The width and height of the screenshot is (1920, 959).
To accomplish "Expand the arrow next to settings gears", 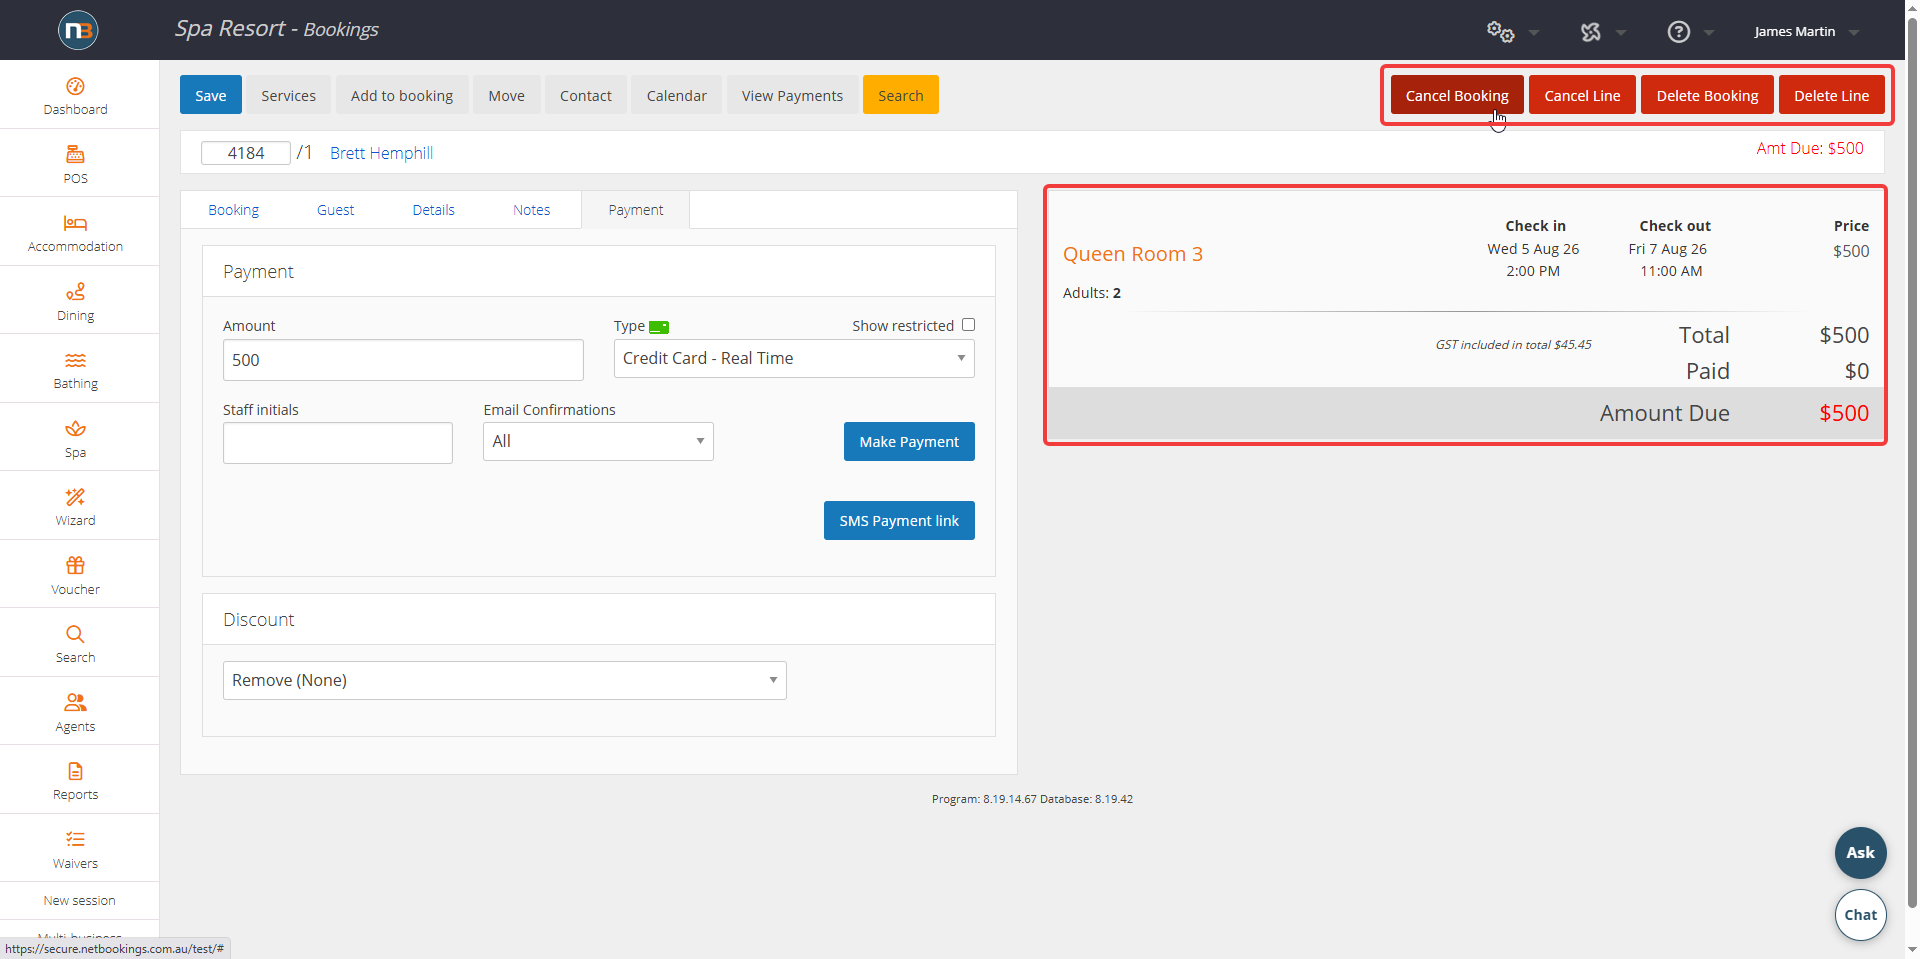I will (1534, 33).
